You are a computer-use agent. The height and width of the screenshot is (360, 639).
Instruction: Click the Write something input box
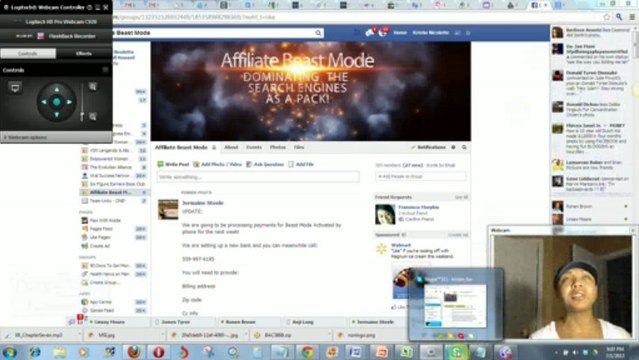[258, 177]
